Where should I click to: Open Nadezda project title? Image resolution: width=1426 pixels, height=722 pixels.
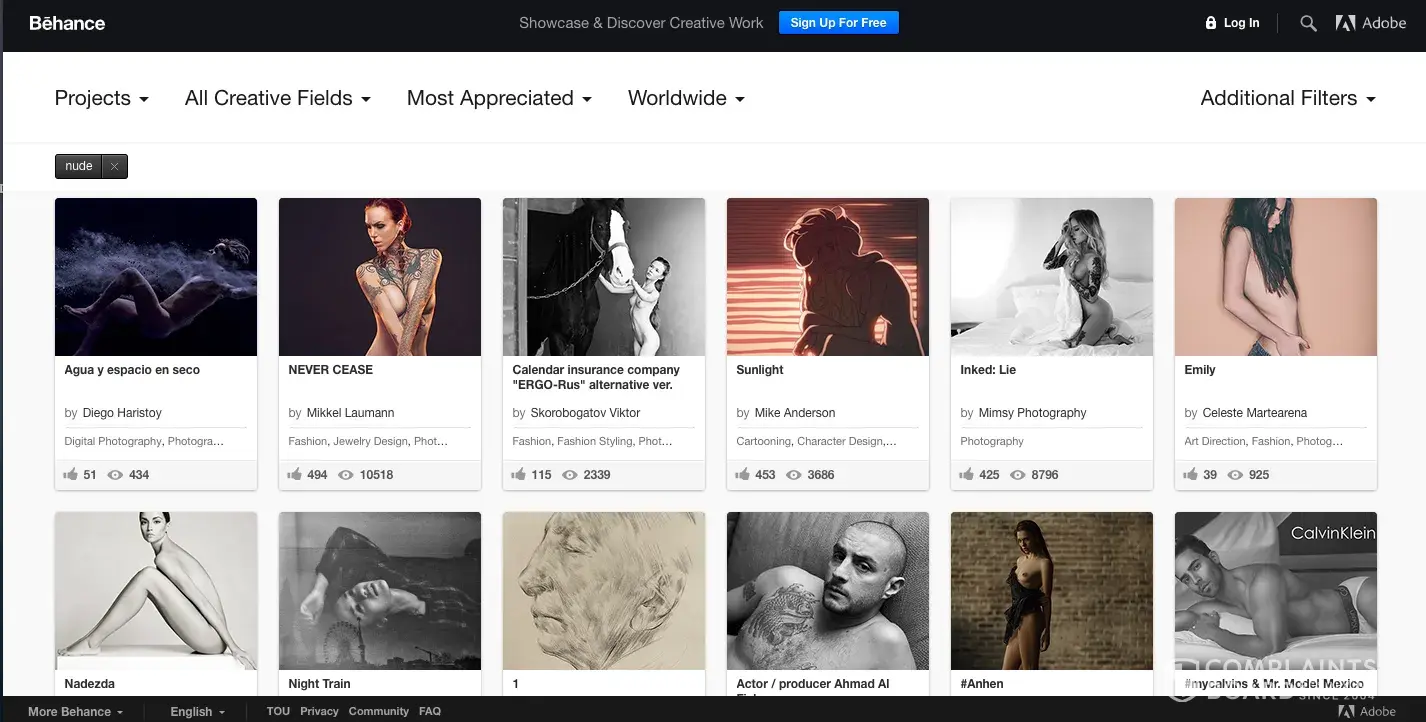click(89, 684)
